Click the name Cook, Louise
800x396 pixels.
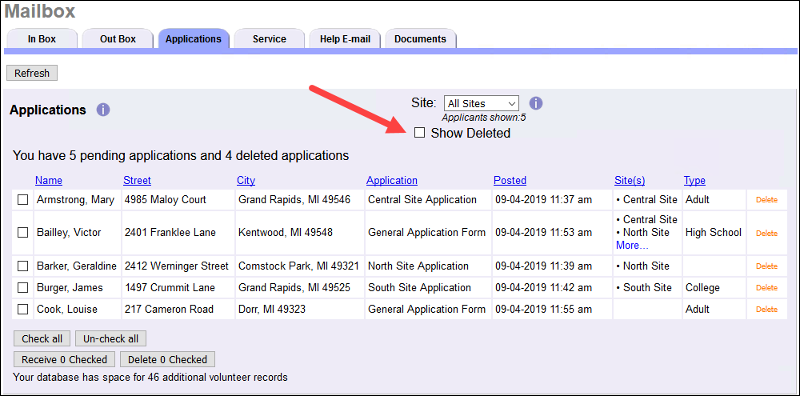click(x=67, y=309)
